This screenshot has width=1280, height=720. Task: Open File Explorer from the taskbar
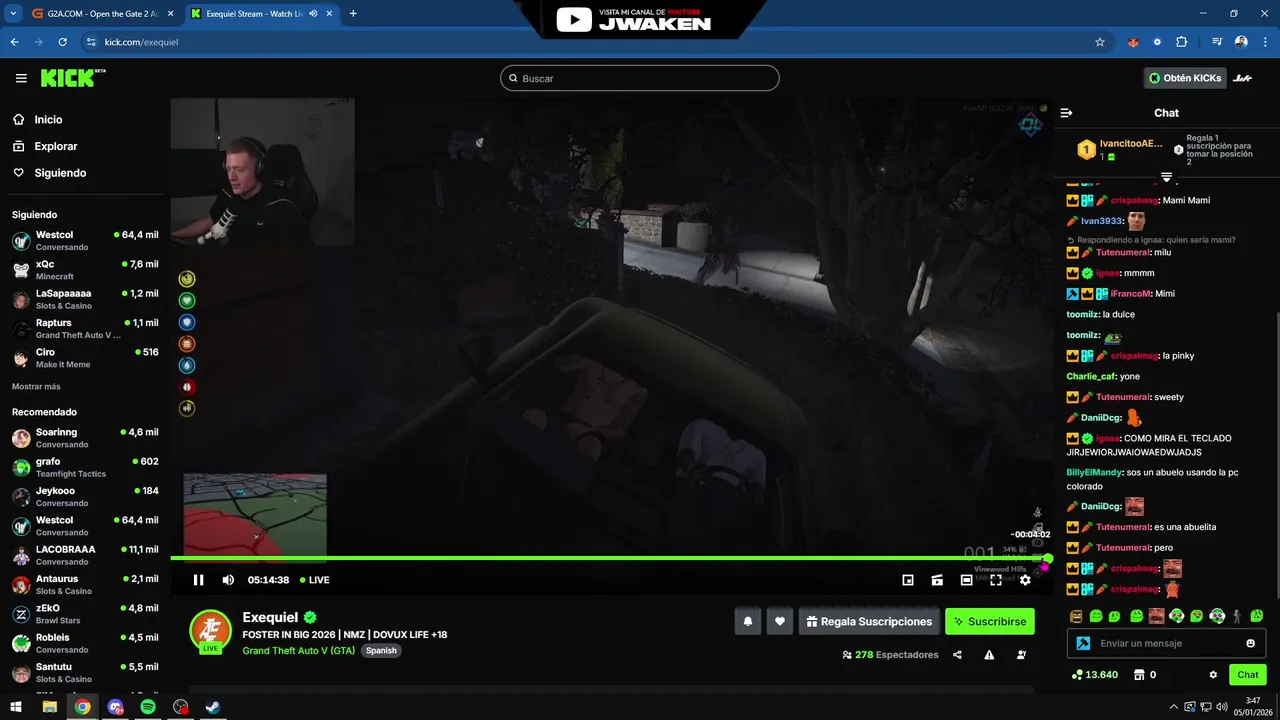pos(50,707)
